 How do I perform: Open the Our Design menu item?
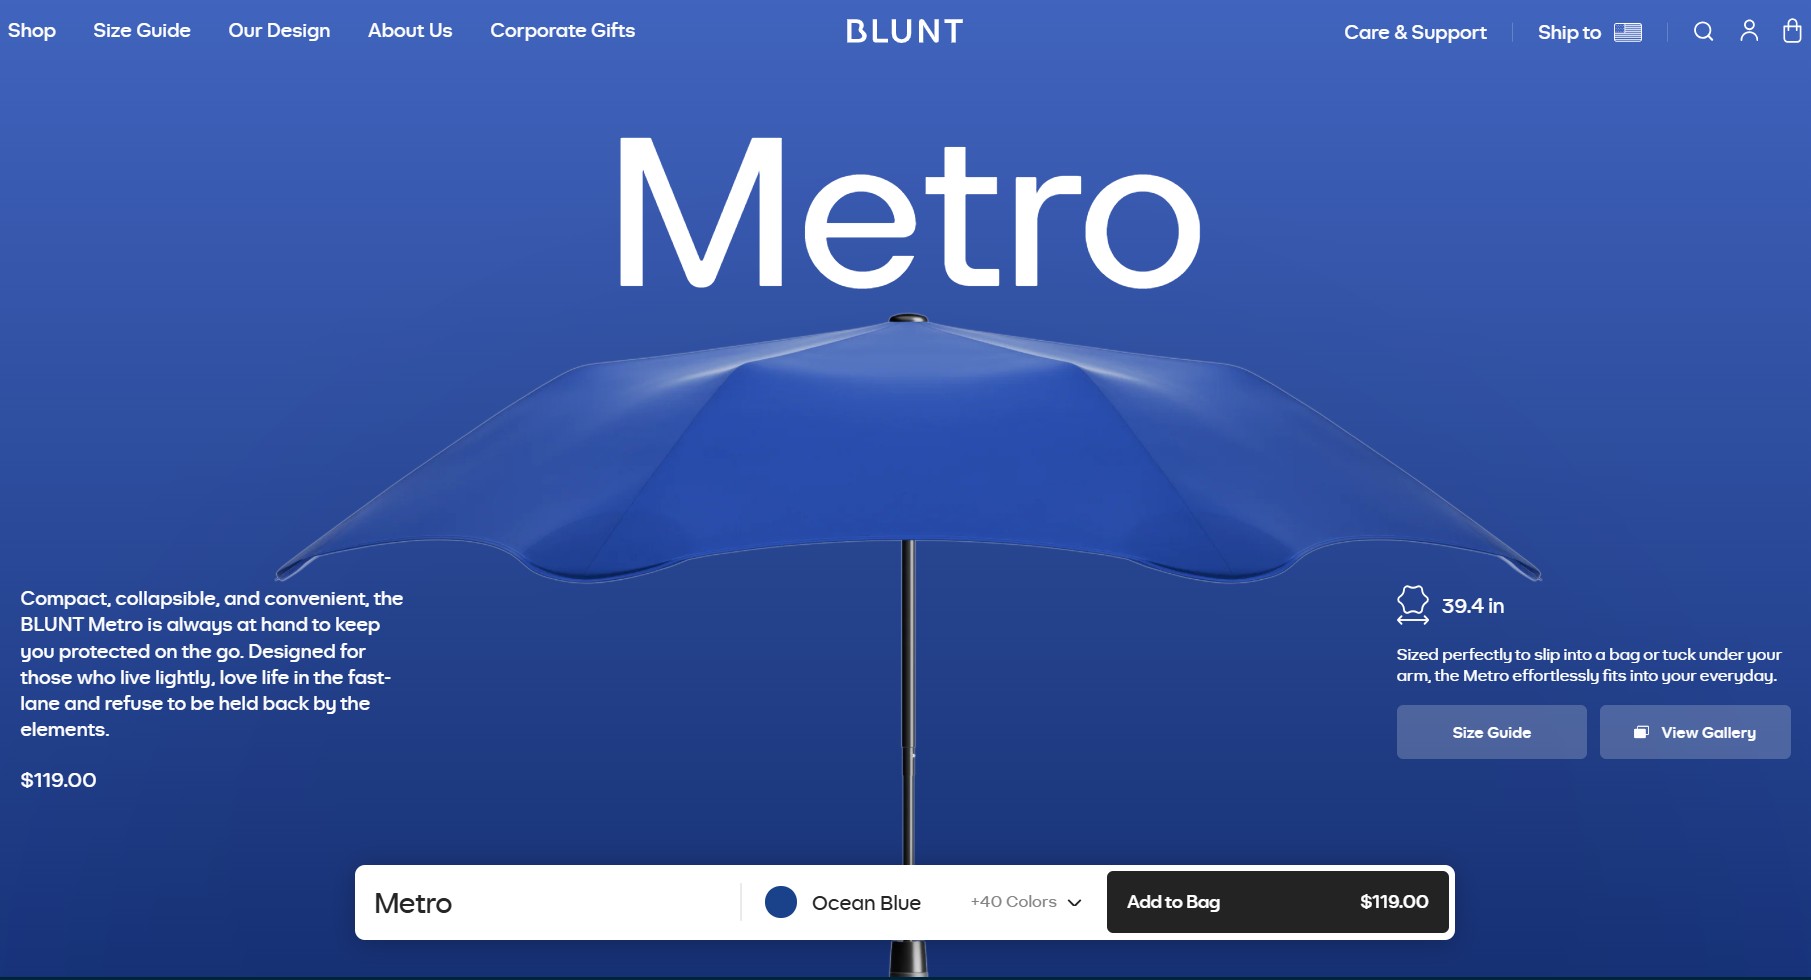tap(279, 31)
